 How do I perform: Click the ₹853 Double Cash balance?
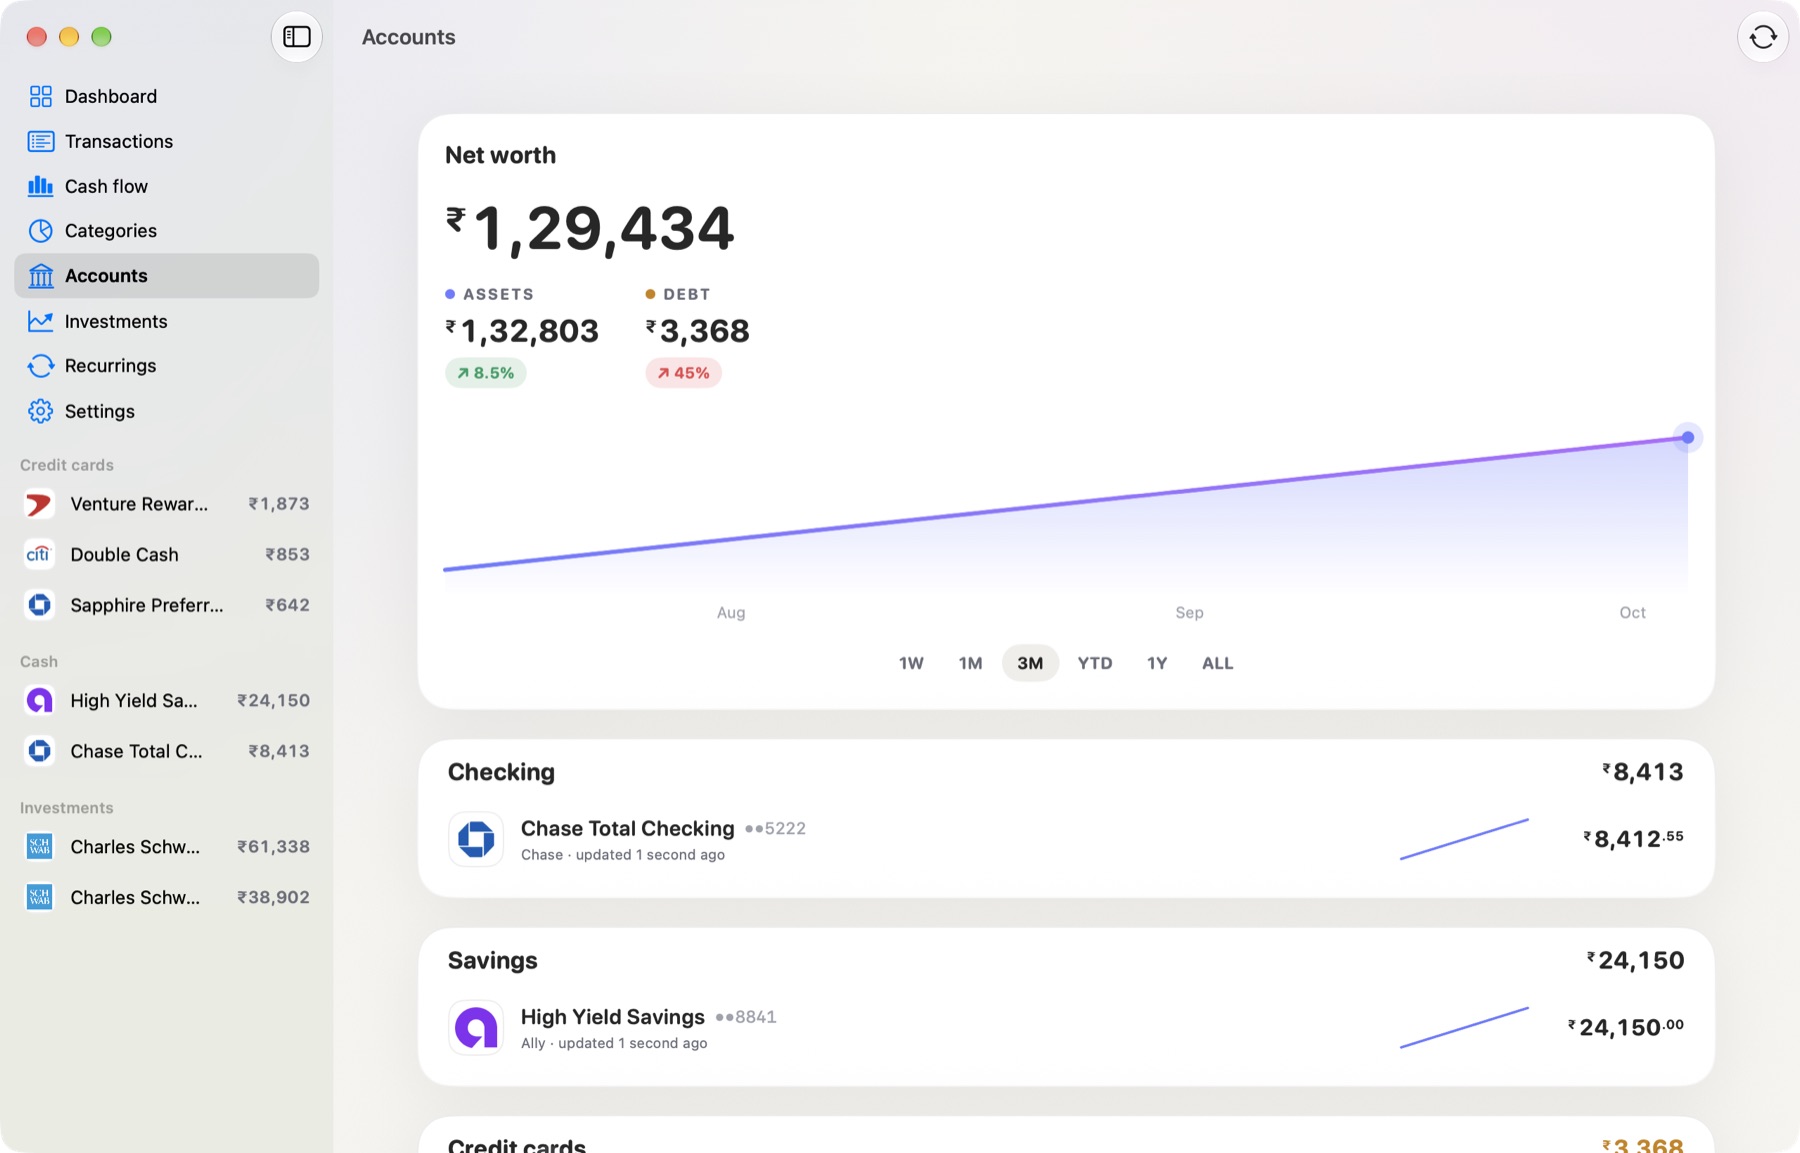pos(287,554)
